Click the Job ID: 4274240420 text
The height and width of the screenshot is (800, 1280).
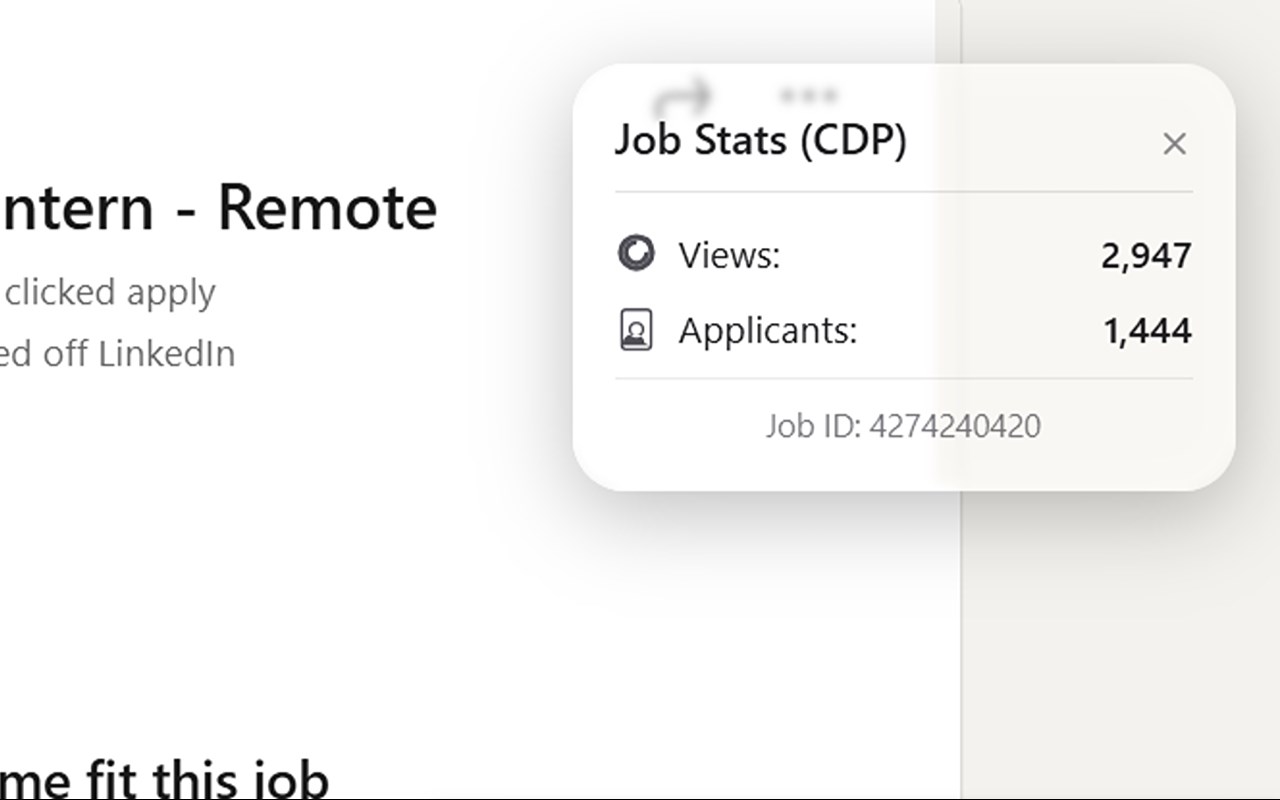coord(903,426)
